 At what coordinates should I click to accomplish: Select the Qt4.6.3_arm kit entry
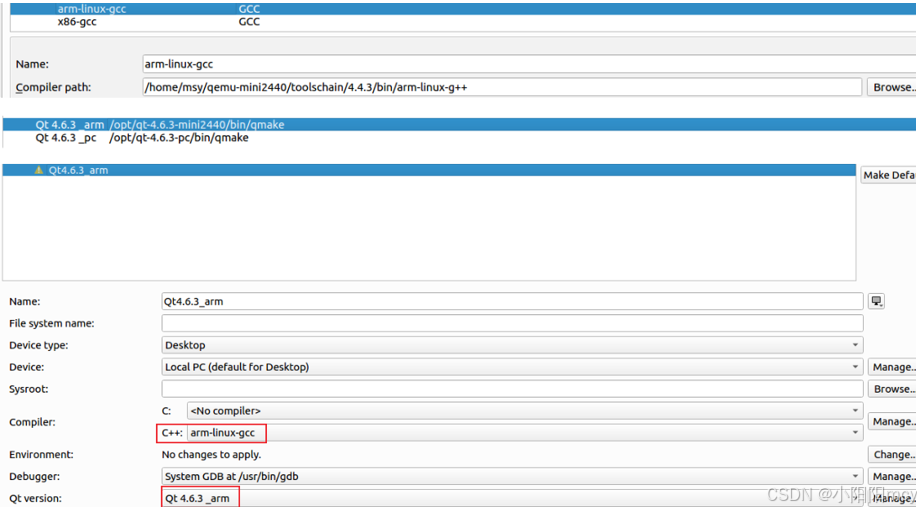(x=429, y=170)
